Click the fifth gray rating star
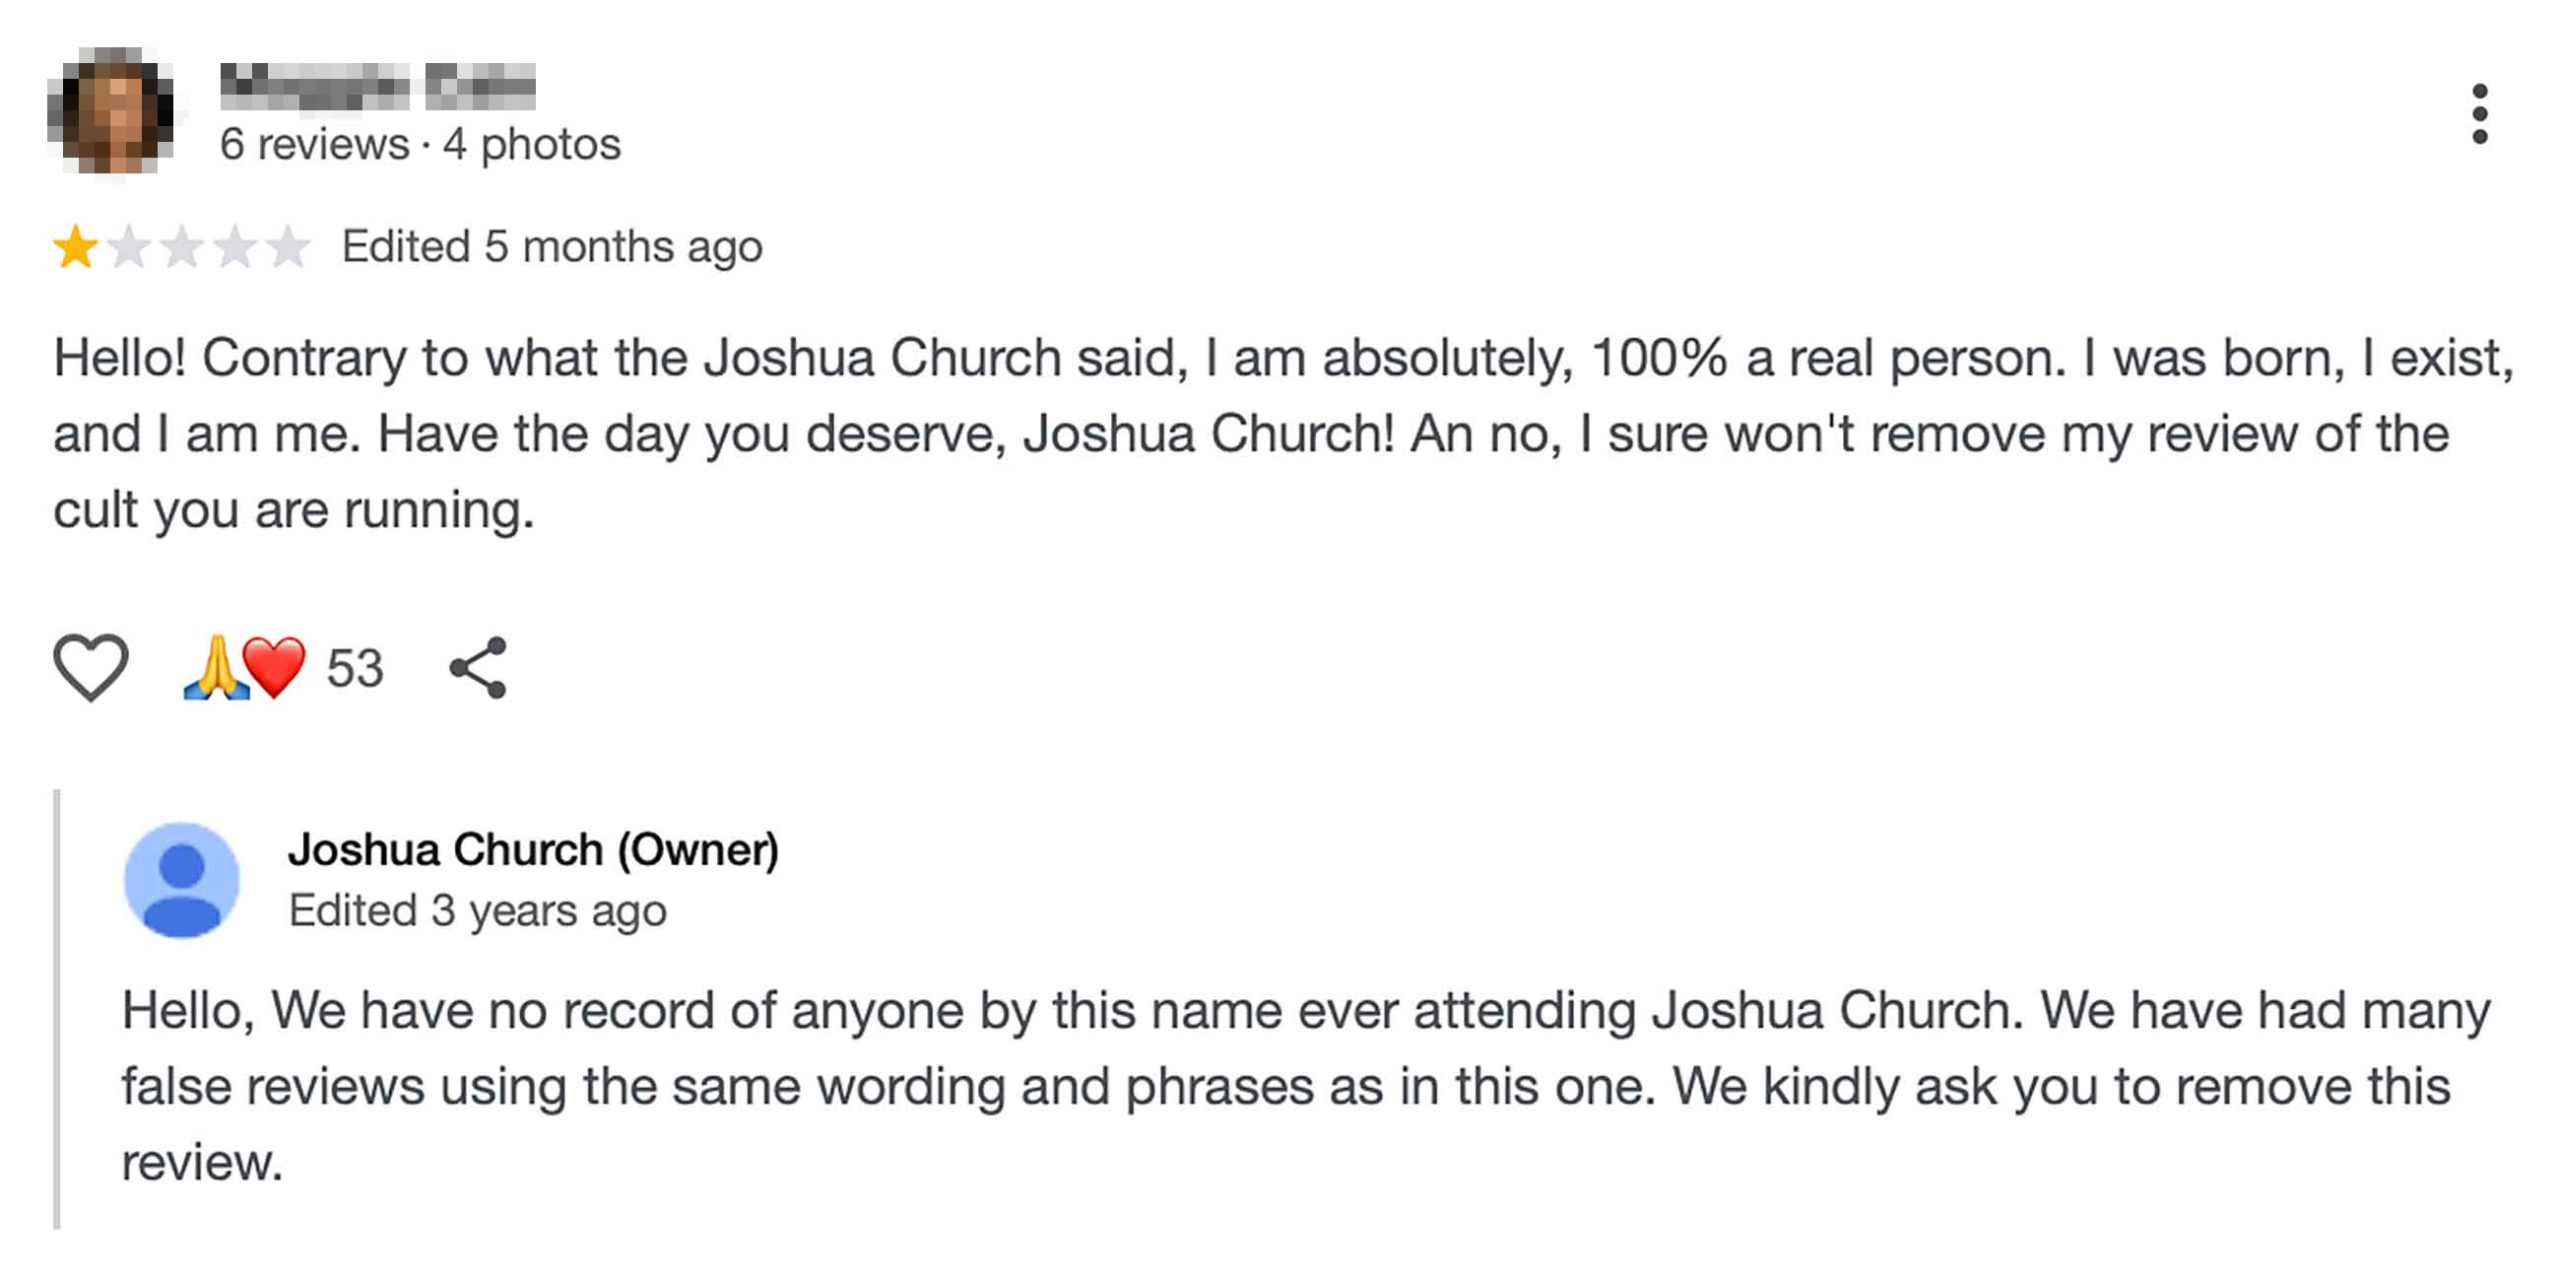This screenshot has height=1275, width=2560. 287,247
